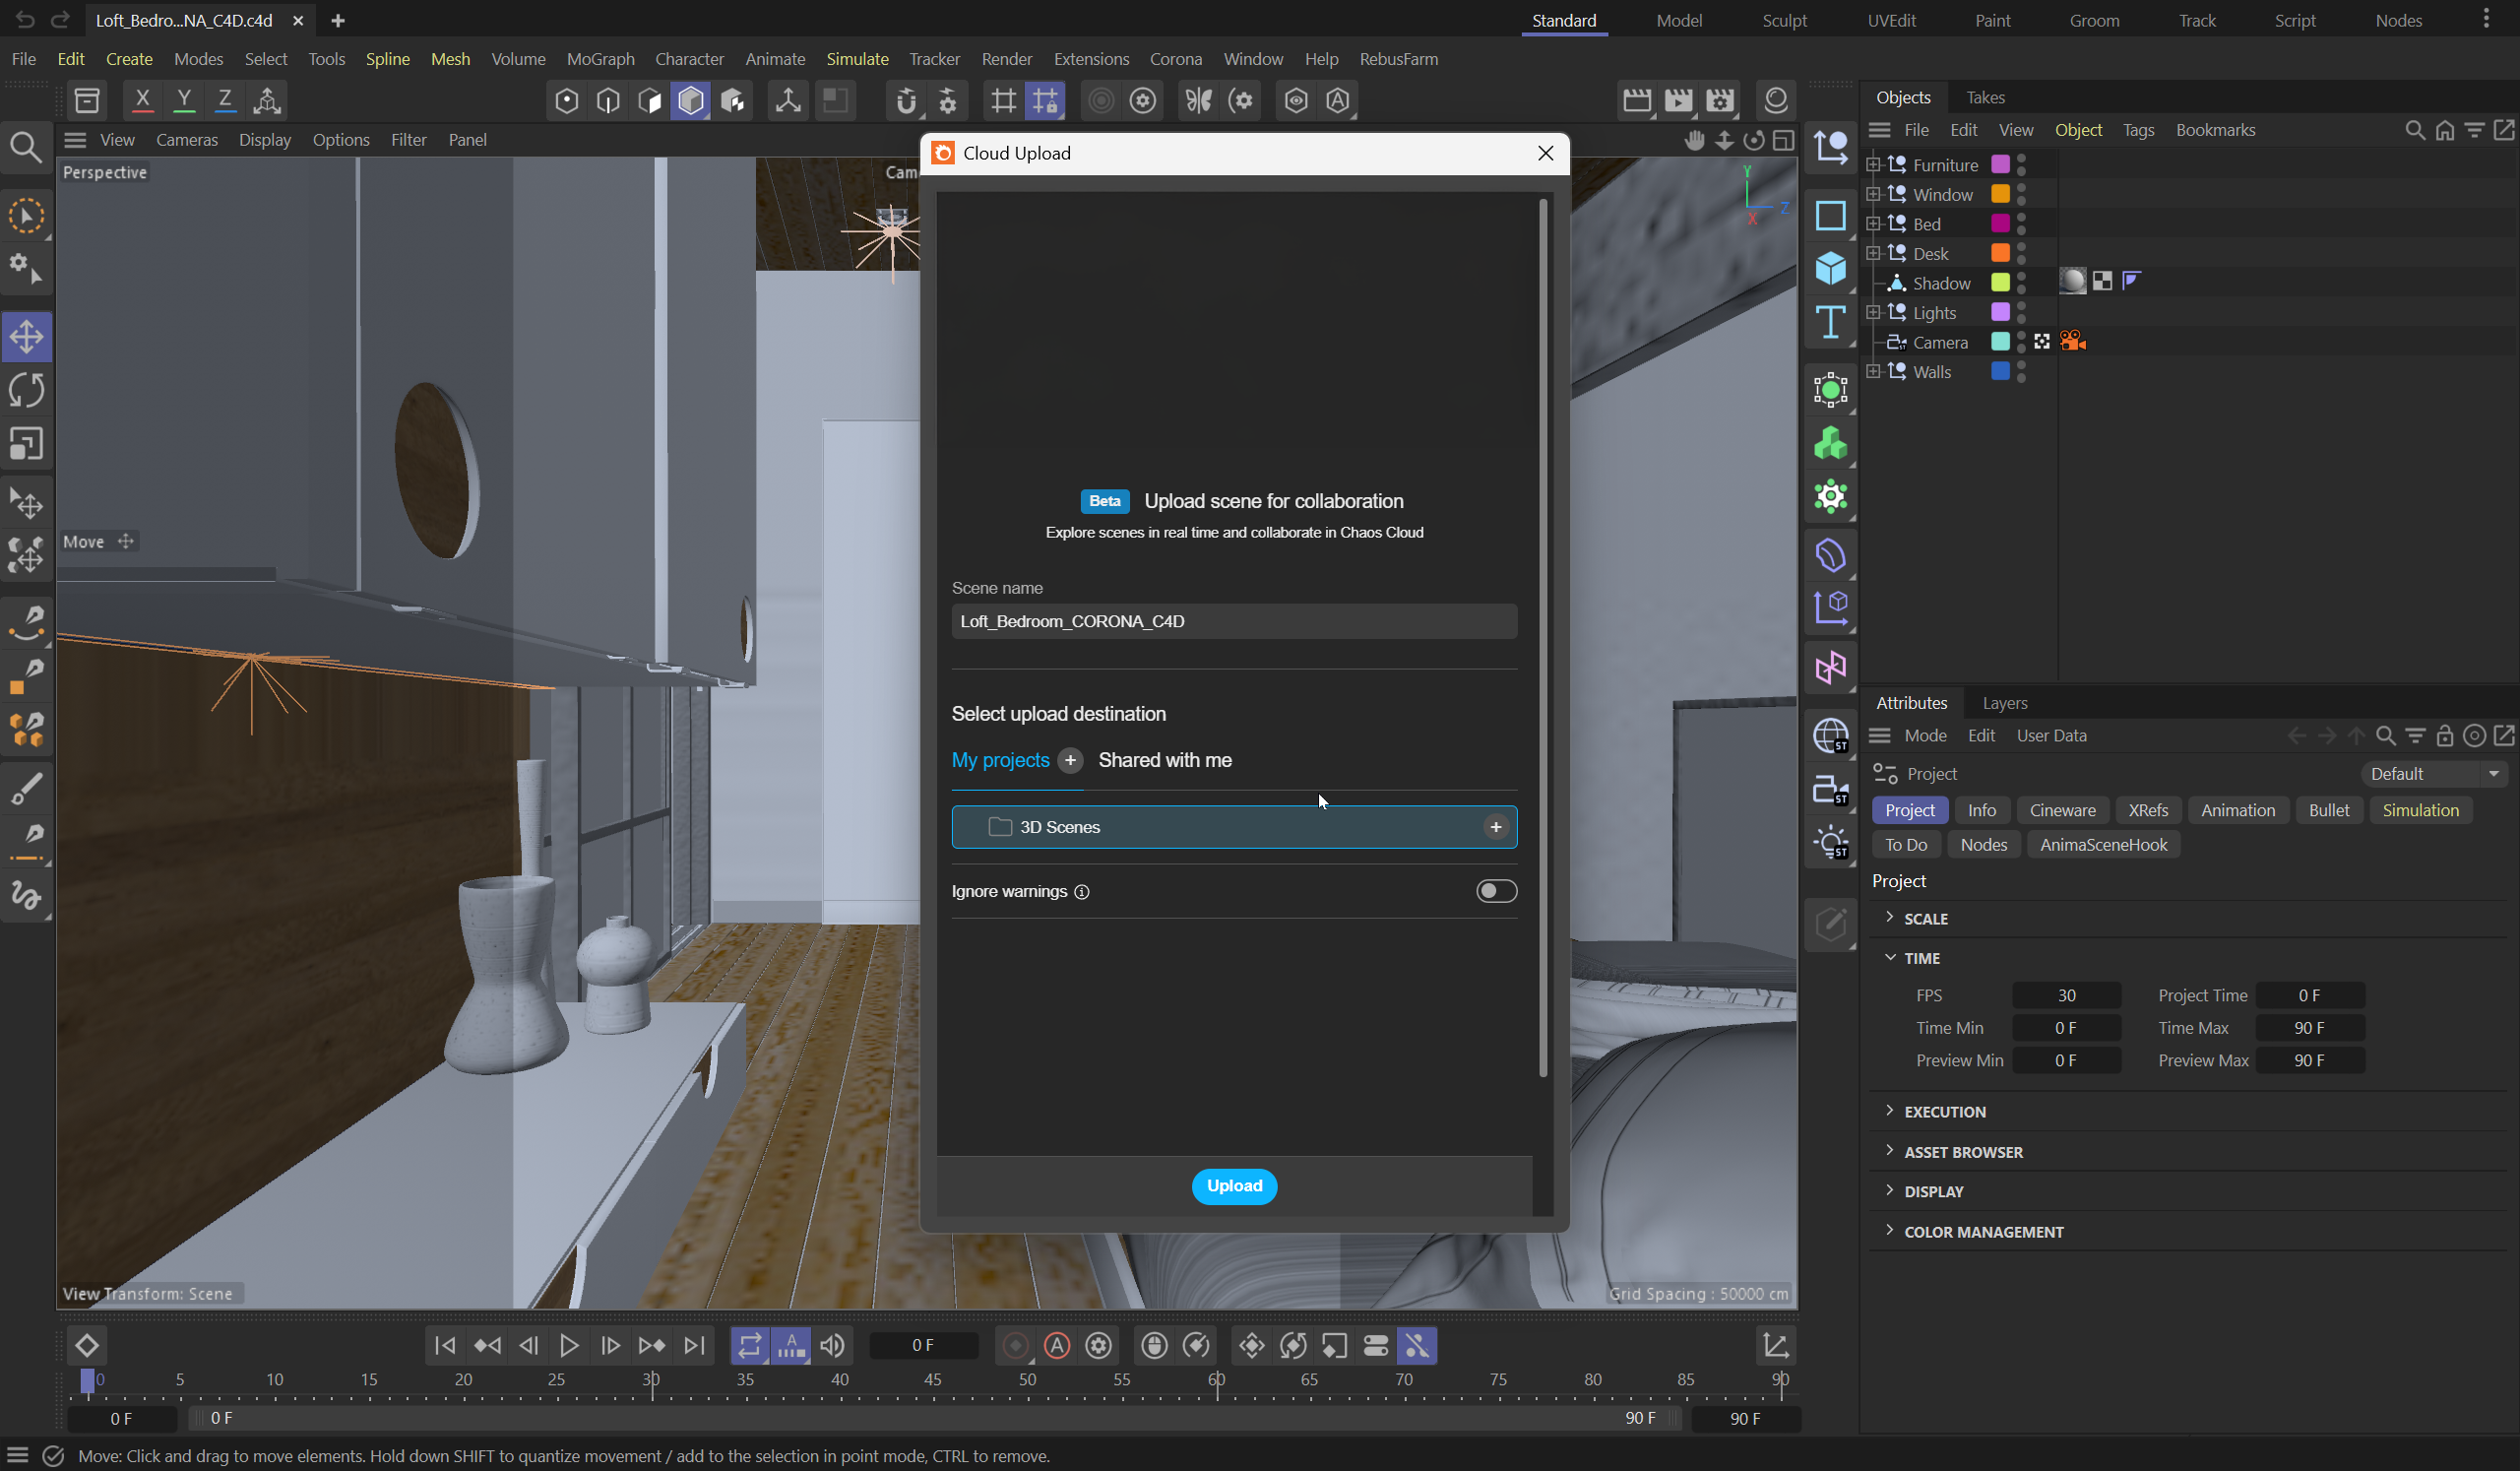Switch to the Takes tab

[x=1985, y=97]
